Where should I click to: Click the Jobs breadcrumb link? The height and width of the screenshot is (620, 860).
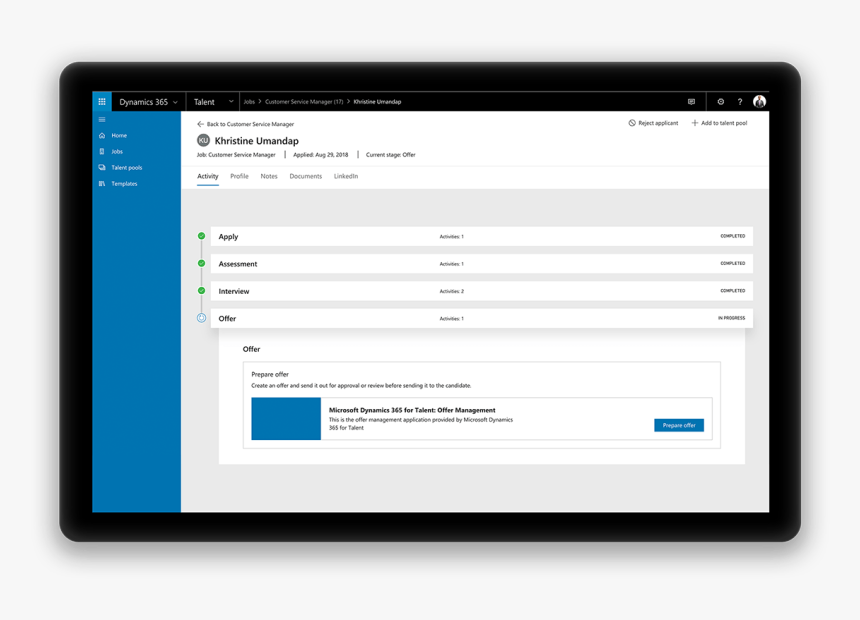(249, 102)
